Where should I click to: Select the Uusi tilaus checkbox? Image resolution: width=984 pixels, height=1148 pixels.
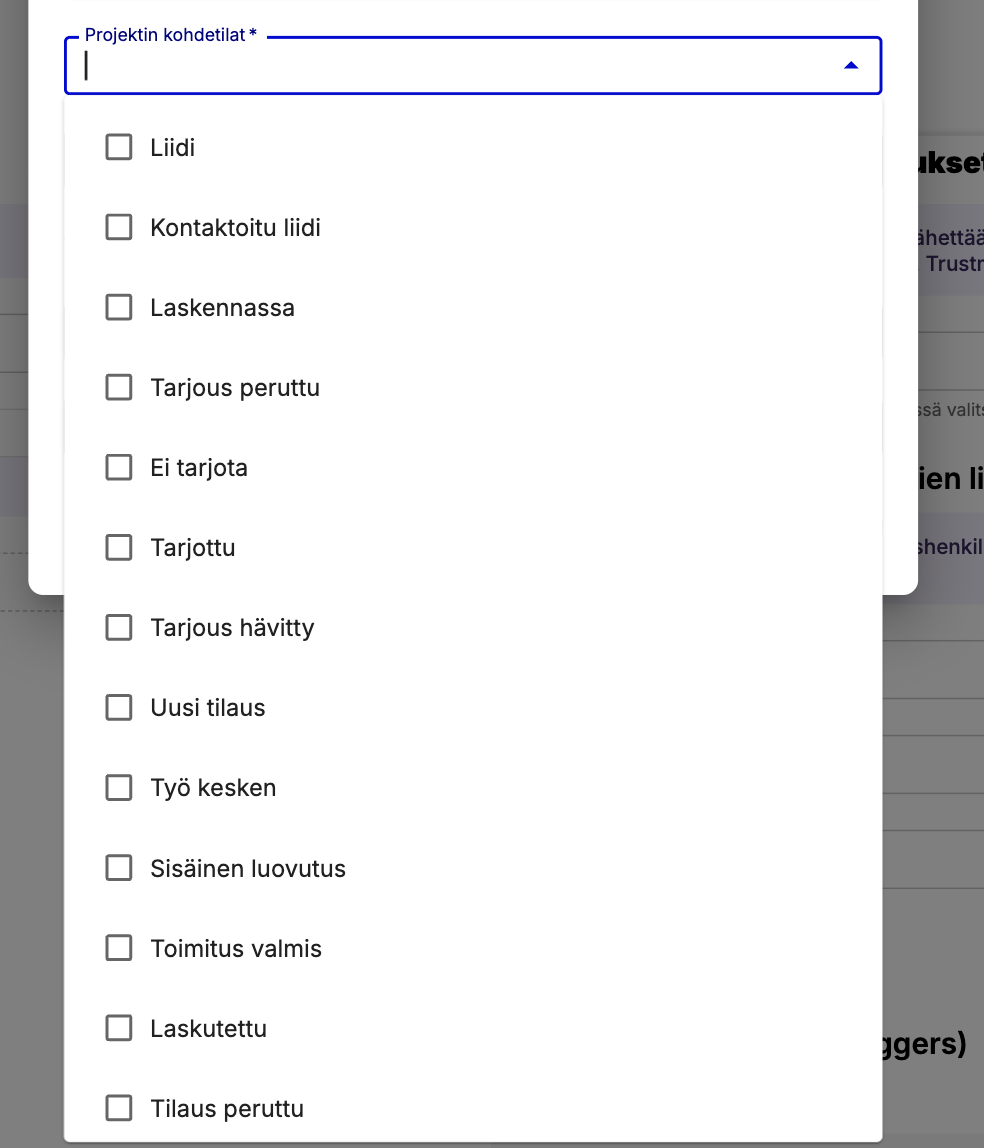119,708
